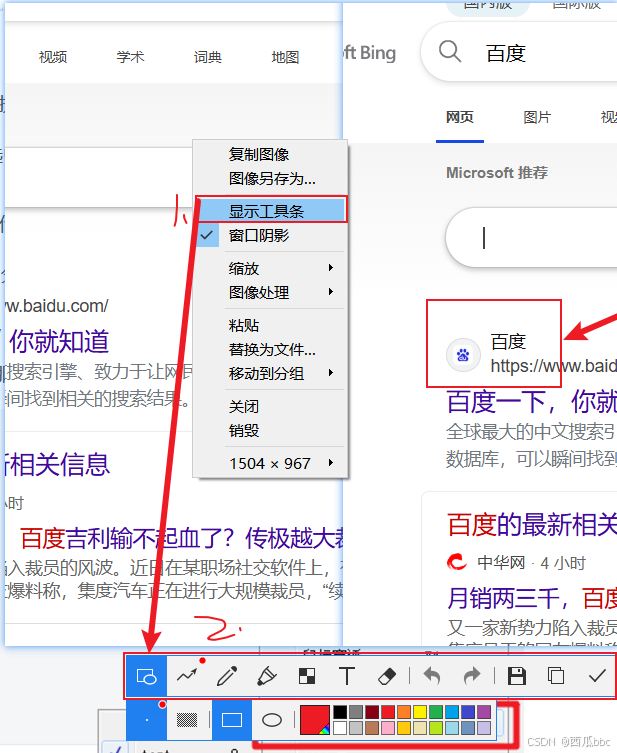Click the Bing search box containing 百度
Image resolution: width=617 pixels, height=753 pixels.
pos(520,51)
